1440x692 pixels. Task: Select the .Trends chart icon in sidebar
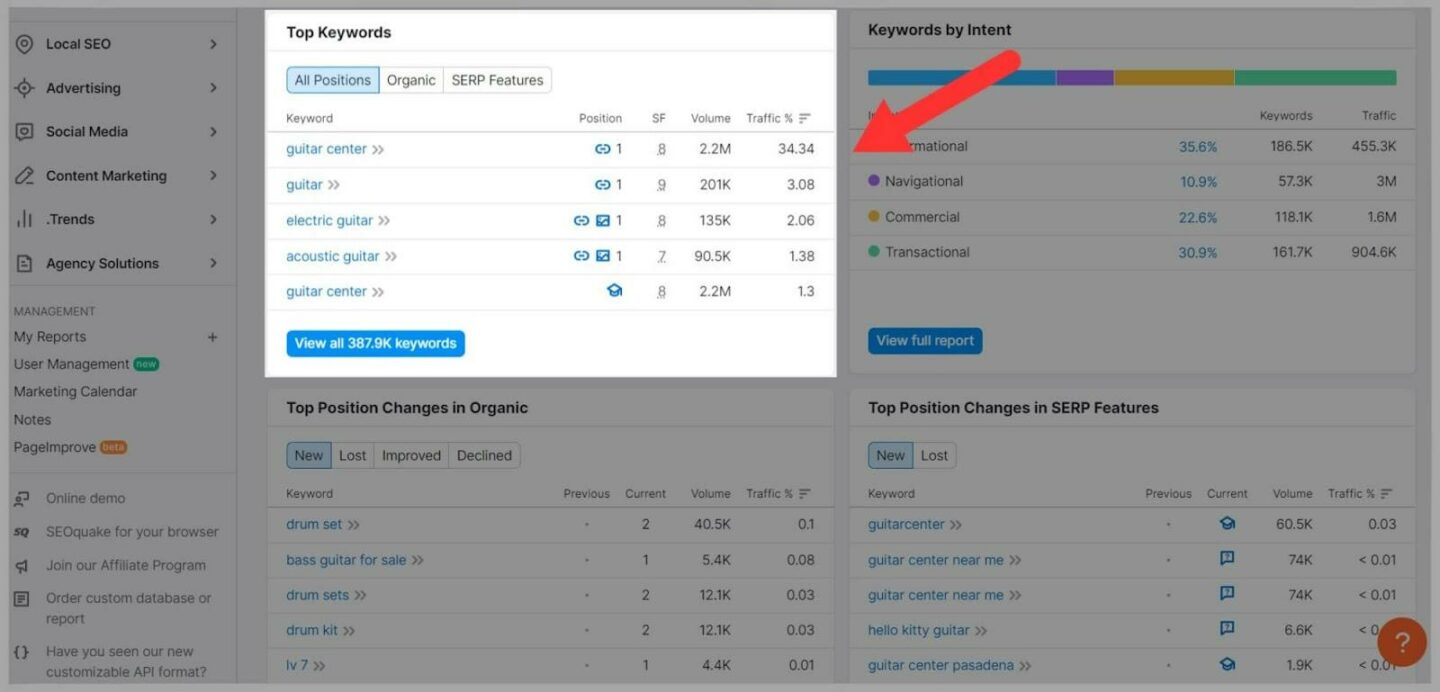pos(21,219)
